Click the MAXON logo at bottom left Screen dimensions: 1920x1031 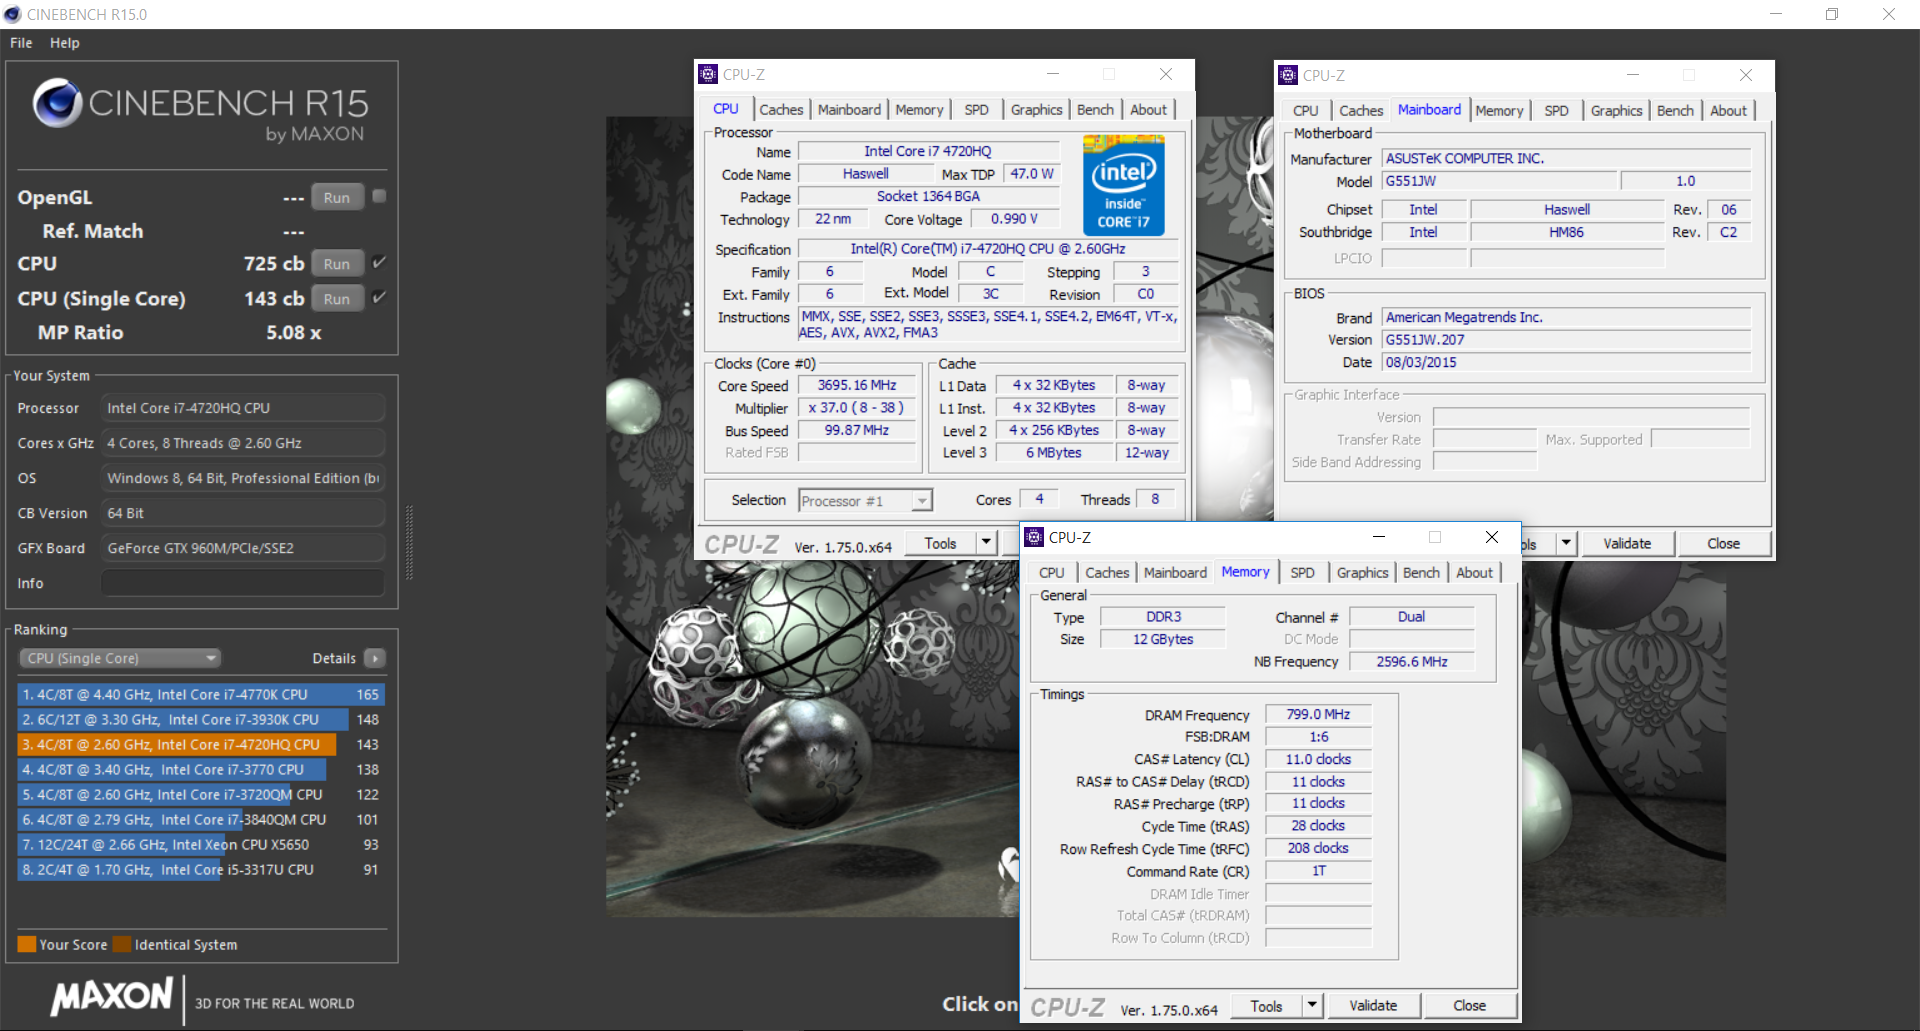click(113, 996)
